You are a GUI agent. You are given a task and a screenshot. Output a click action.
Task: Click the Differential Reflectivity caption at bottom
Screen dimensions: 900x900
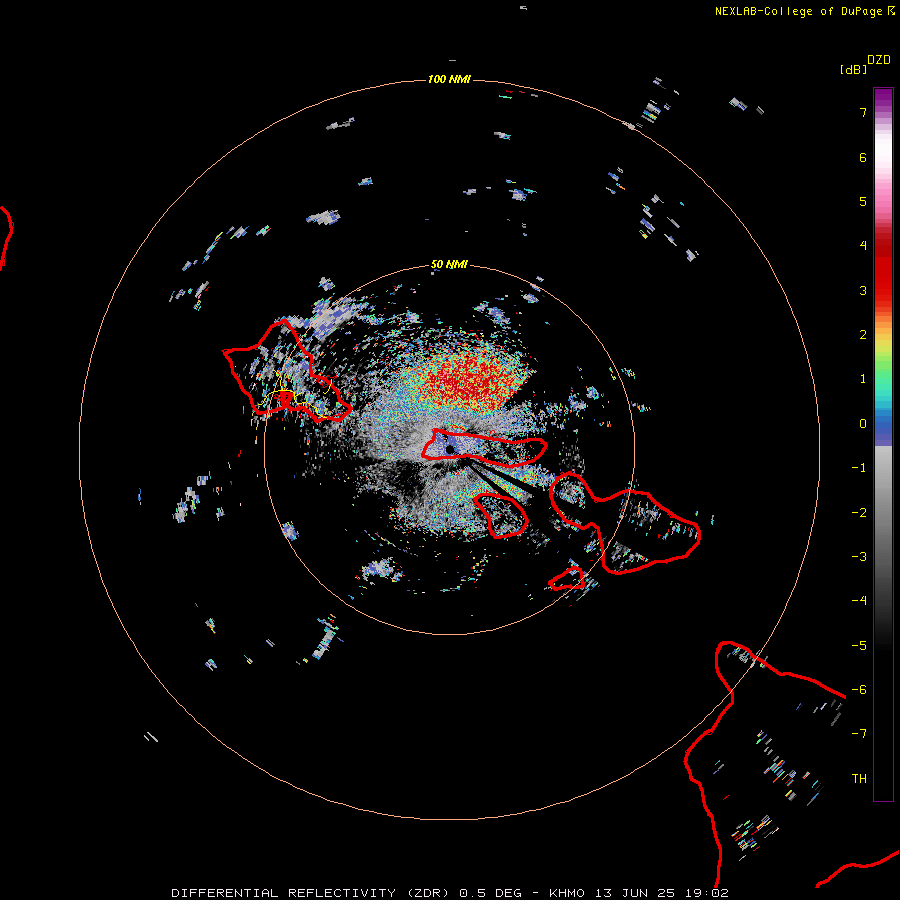click(450, 893)
